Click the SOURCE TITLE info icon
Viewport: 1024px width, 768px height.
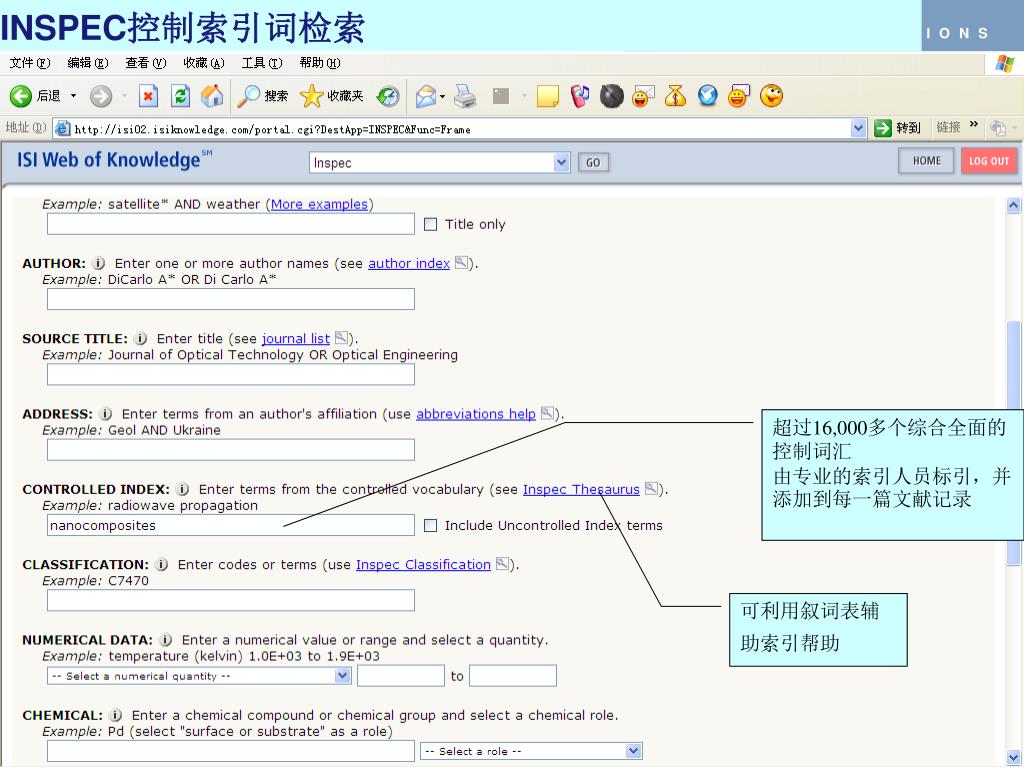140,338
